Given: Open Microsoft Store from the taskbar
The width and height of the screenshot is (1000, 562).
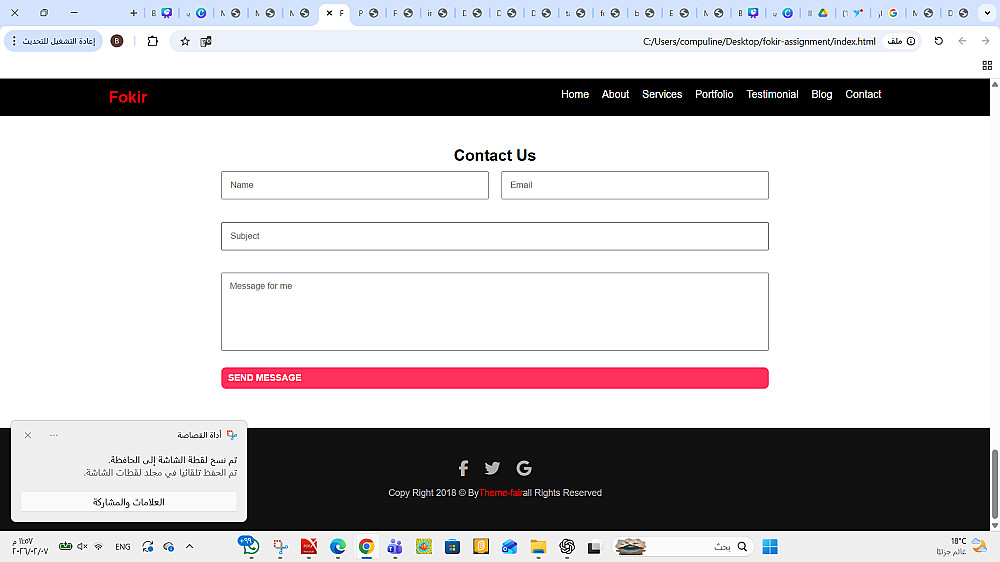Looking at the screenshot, I should [x=452, y=547].
